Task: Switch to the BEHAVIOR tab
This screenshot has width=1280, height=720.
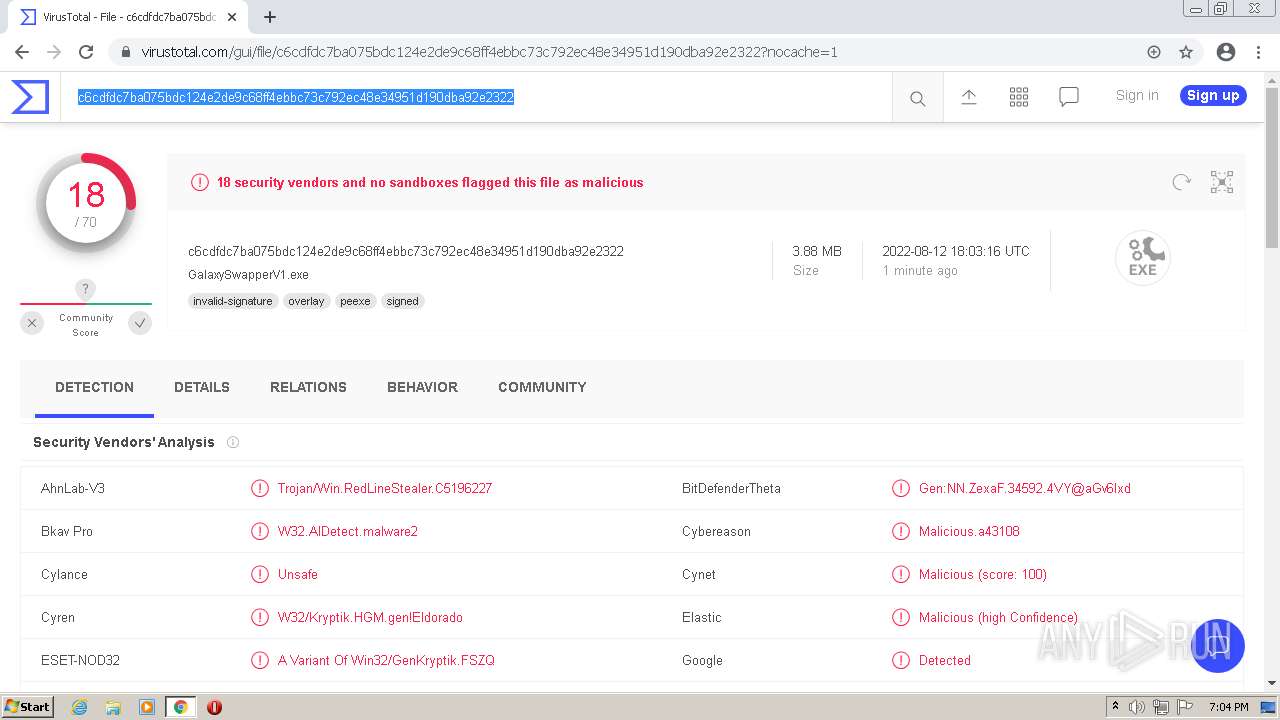Action: pos(422,387)
